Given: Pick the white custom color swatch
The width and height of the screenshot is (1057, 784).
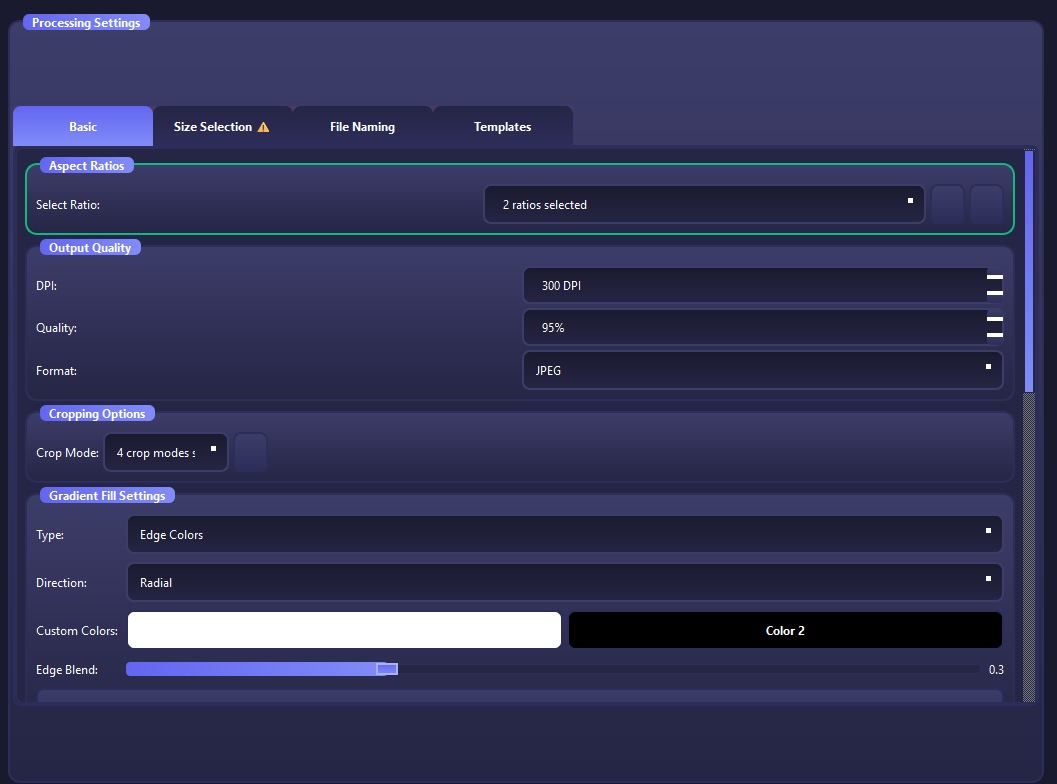Looking at the screenshot, I should 344,630.
